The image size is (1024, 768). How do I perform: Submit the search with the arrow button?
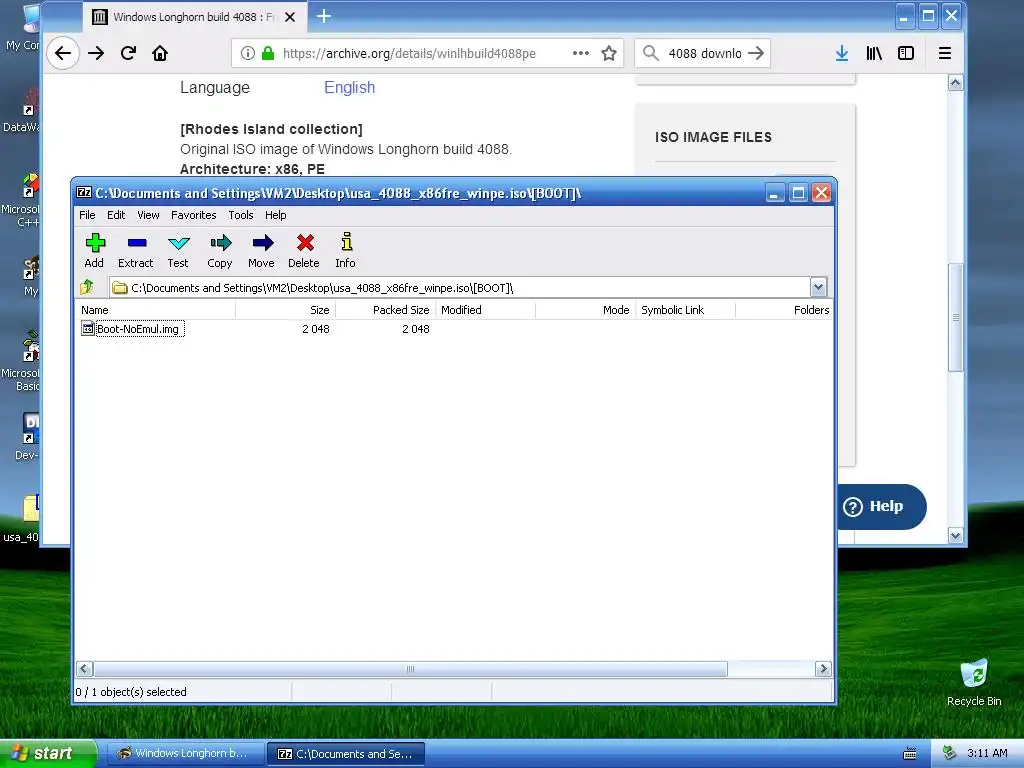756,54
